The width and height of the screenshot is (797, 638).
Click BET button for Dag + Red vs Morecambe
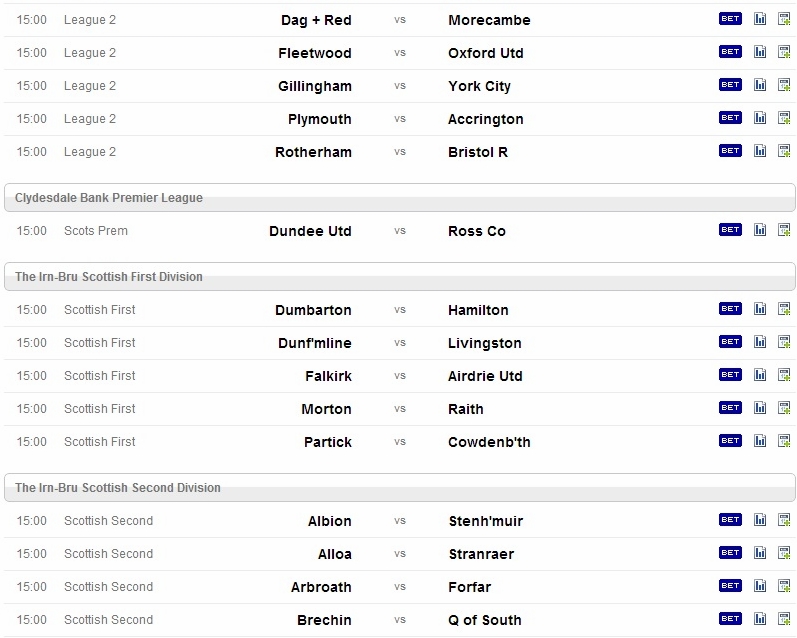730,19
